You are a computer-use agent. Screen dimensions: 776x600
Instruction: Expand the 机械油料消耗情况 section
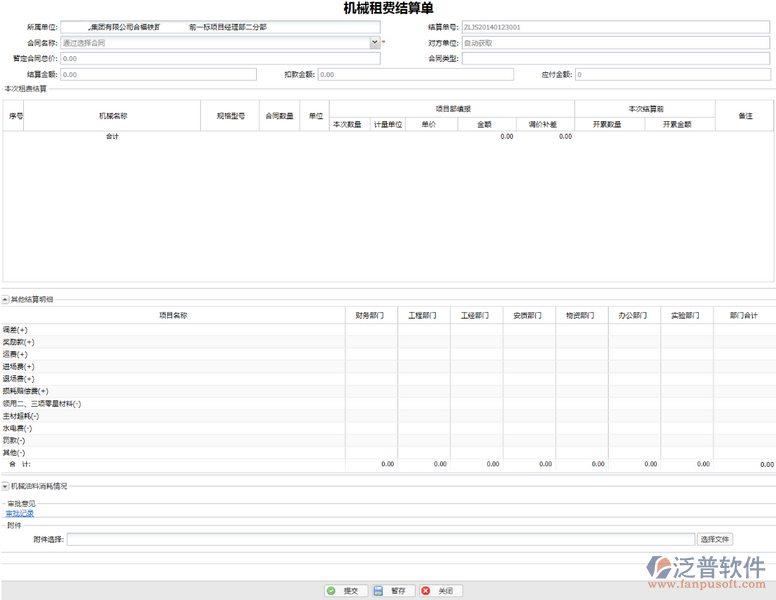pos(5,487)
